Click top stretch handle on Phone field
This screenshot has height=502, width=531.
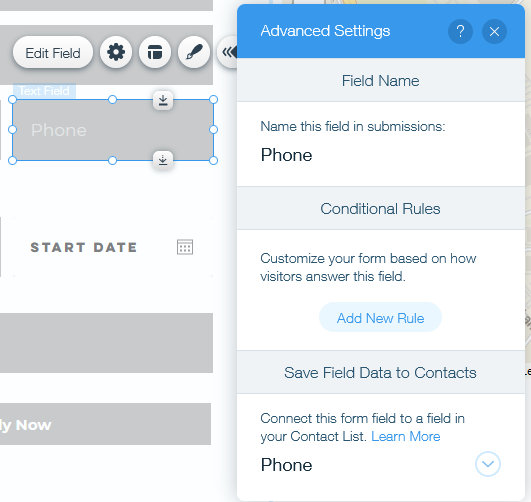point(163,100)
